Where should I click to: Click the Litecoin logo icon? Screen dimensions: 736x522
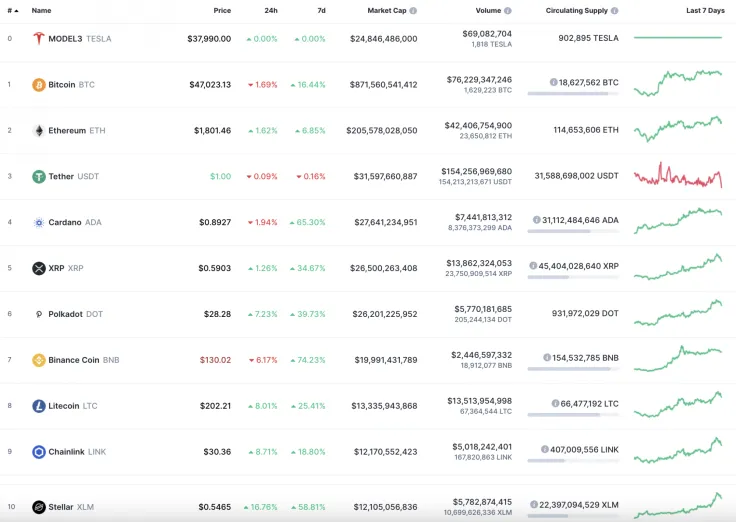(x=38, y=406)
